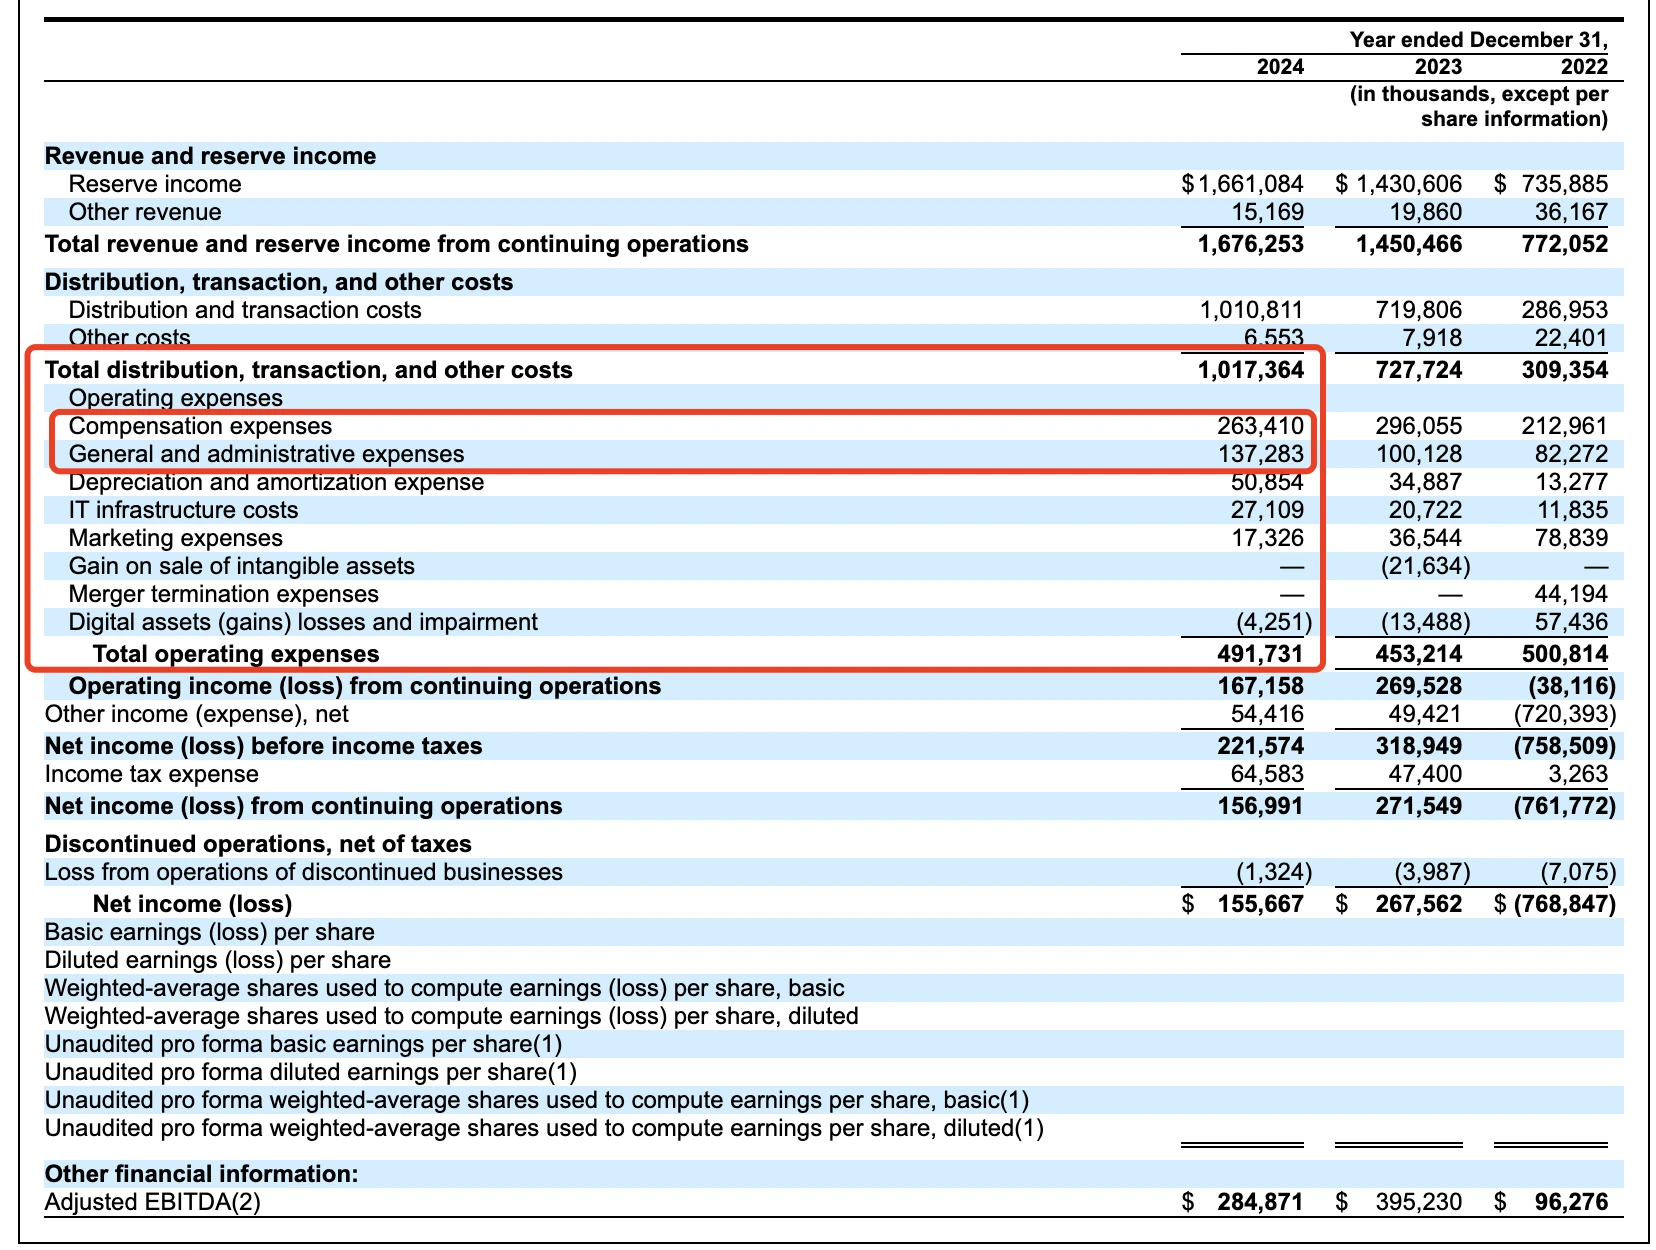The image size is (1656, 1250).
Task: Select the "Revenue and reserve income" heading
Action: 210,156
